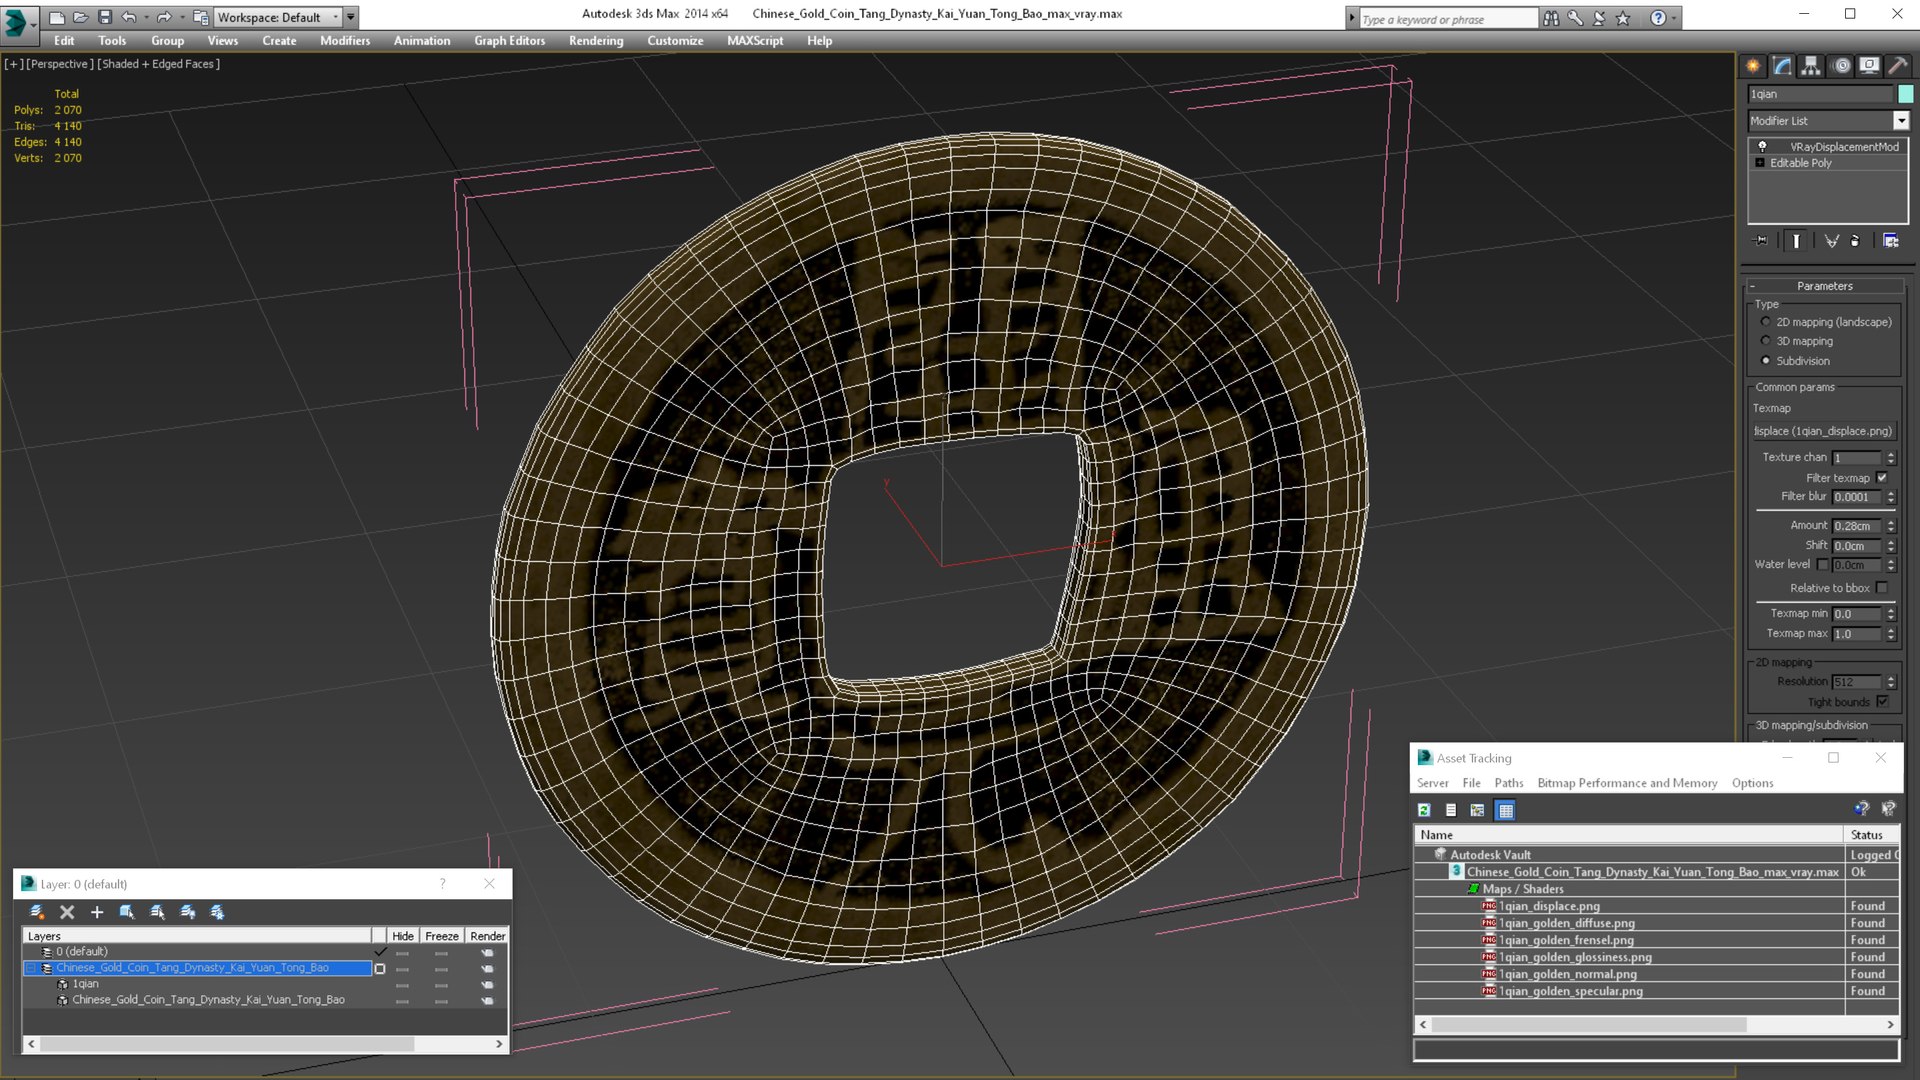This screenshot has height=1080, width=1920.
Task: Click Create New Layer icon
Action: tap(37, 912)
